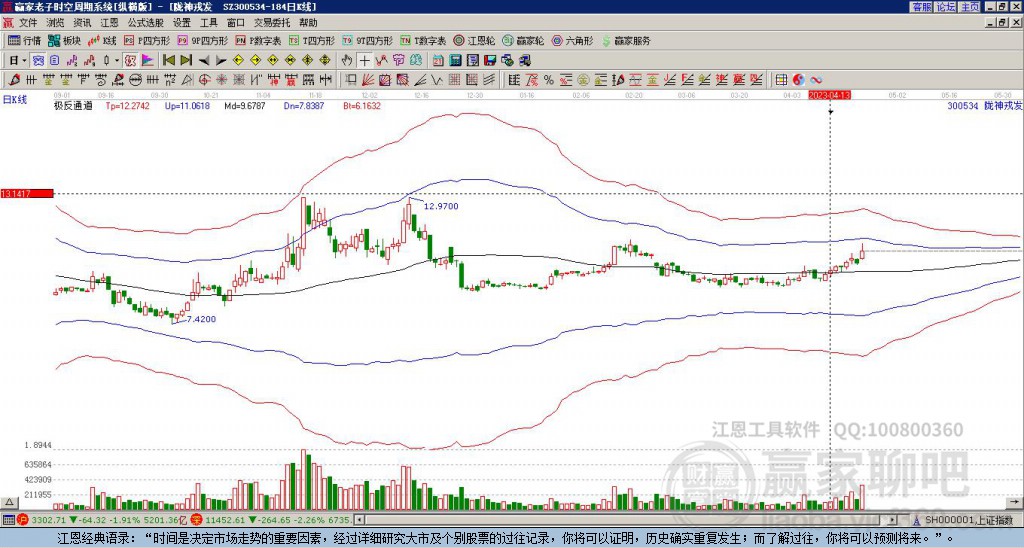Image resolution: width=1024 pixels, height=548 pixels.
Task: Click the black right arrow icon
Action: pos(221,61)
